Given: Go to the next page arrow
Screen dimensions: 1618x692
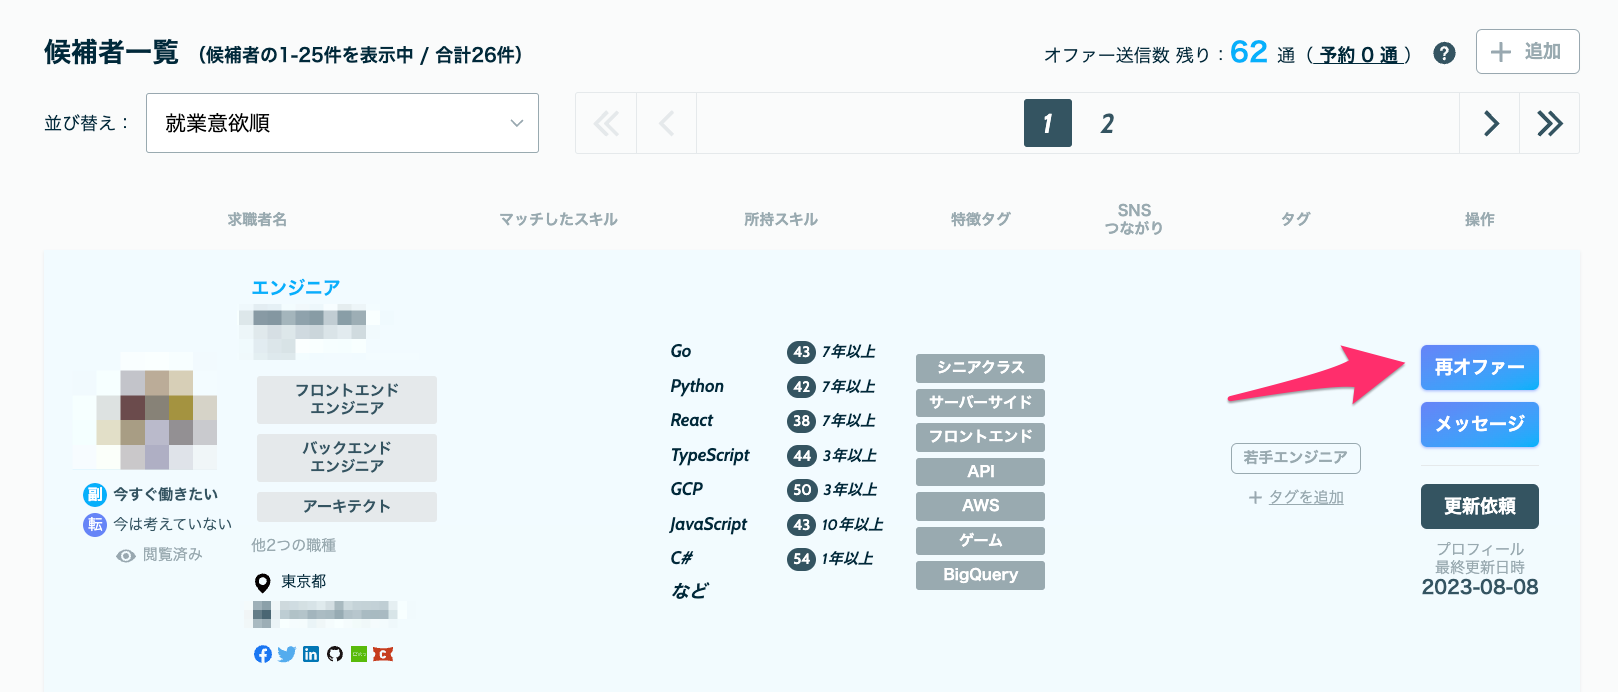Looking at the screenshot, I should point(1490,123).
